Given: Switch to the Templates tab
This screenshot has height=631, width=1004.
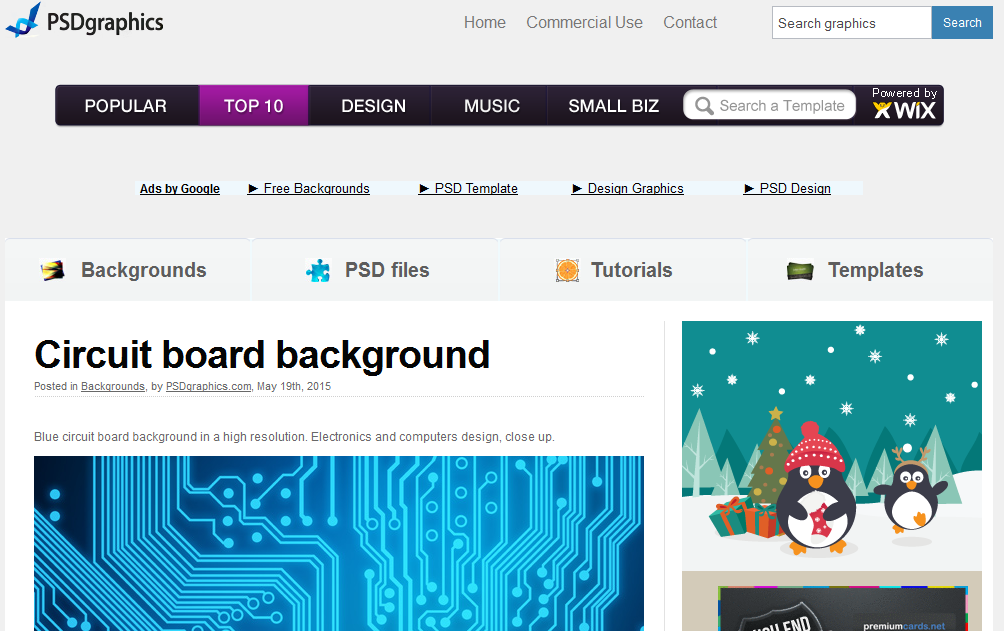Looking at the screenshot, I should [x=870, y=270].
